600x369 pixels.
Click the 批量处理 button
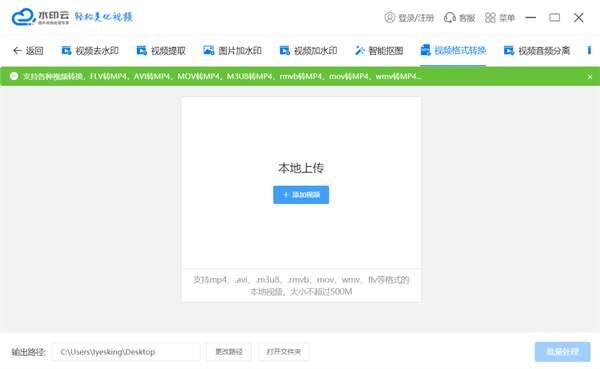562,351
